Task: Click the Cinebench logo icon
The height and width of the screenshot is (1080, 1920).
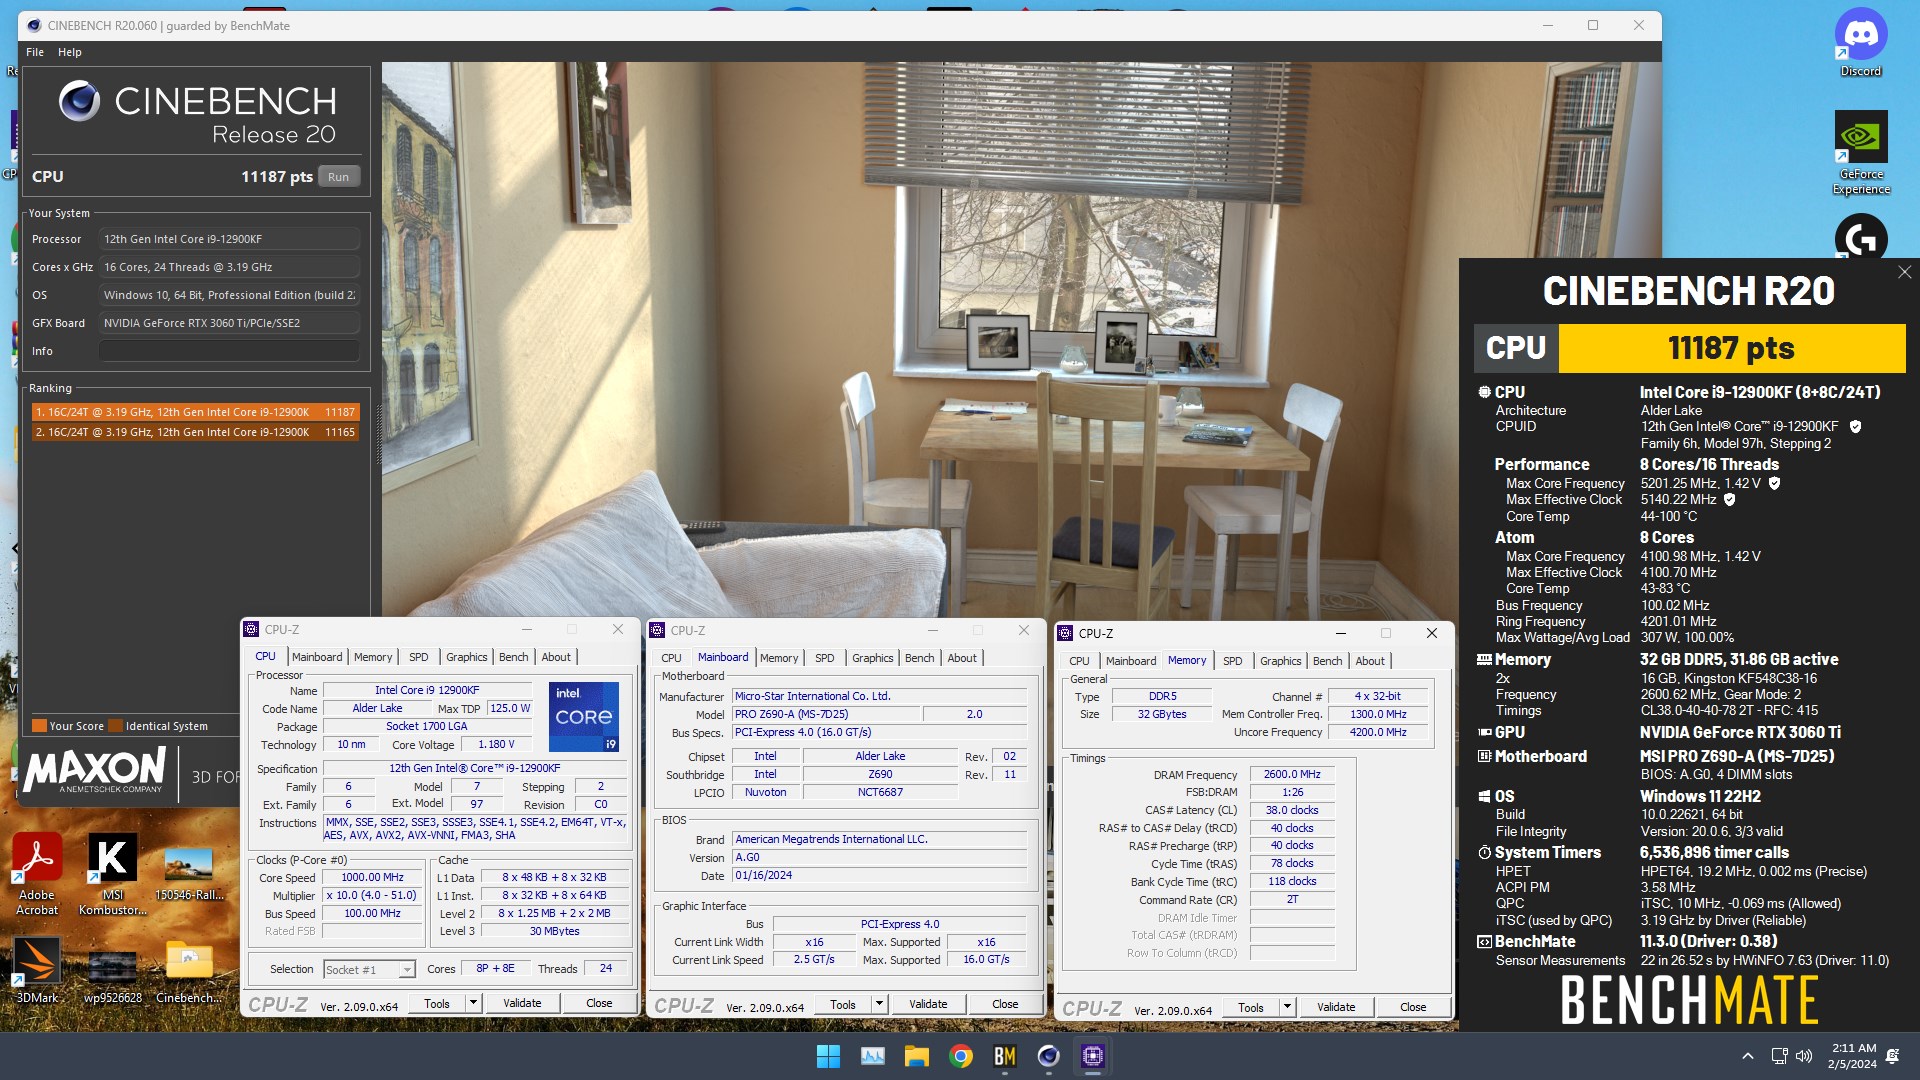Action: (x=79, y=101)
